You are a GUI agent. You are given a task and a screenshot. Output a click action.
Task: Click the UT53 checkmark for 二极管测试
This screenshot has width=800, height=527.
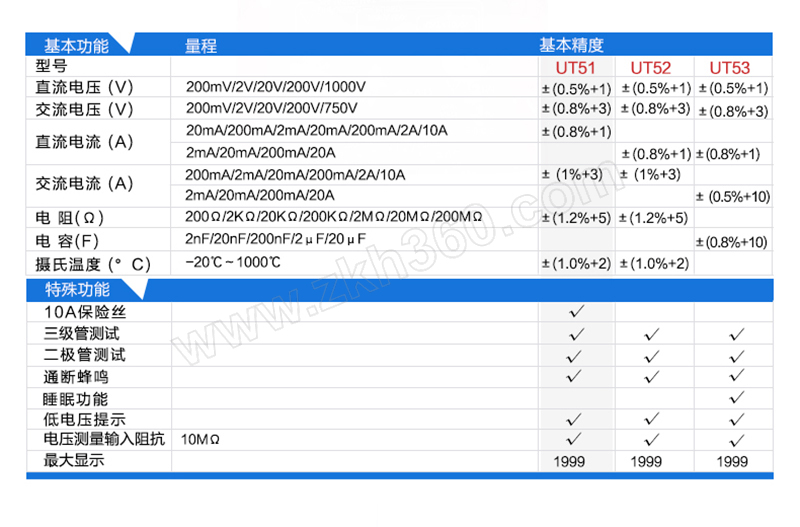click(x=737, y=356)
